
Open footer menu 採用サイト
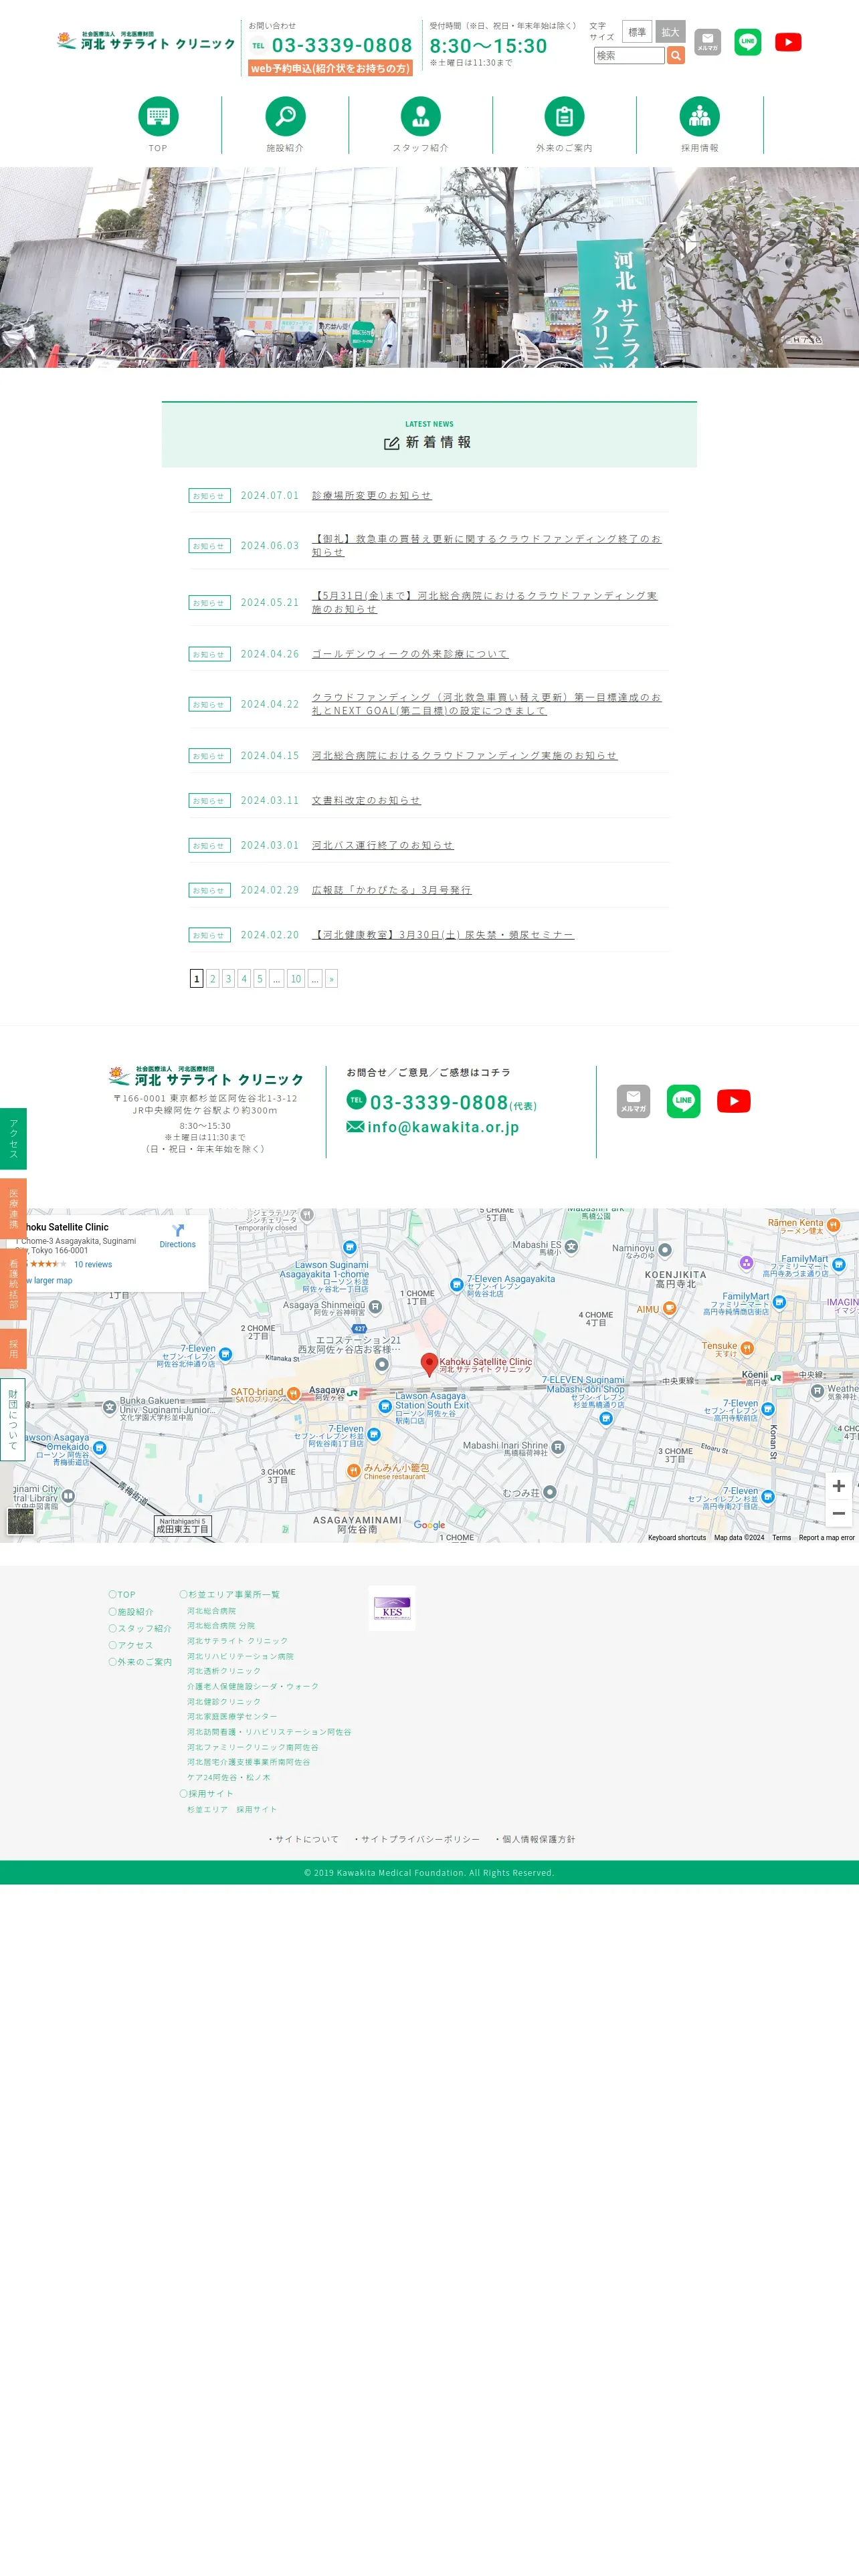(207, 1793)
